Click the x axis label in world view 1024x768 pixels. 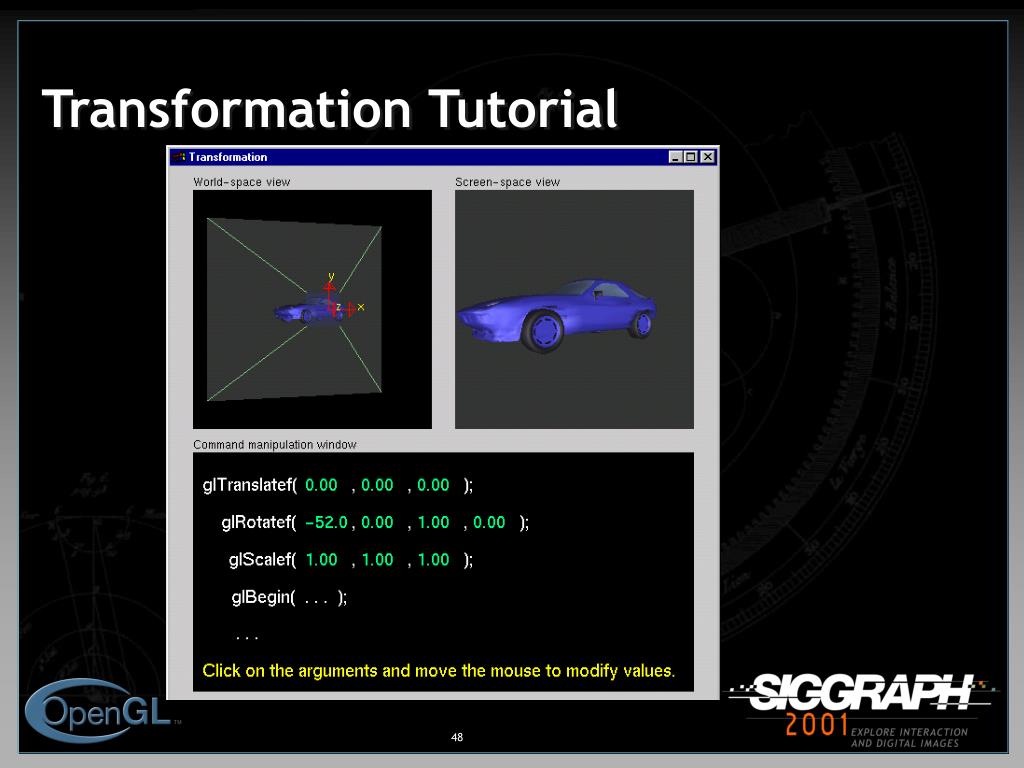(x=361, y=307)
